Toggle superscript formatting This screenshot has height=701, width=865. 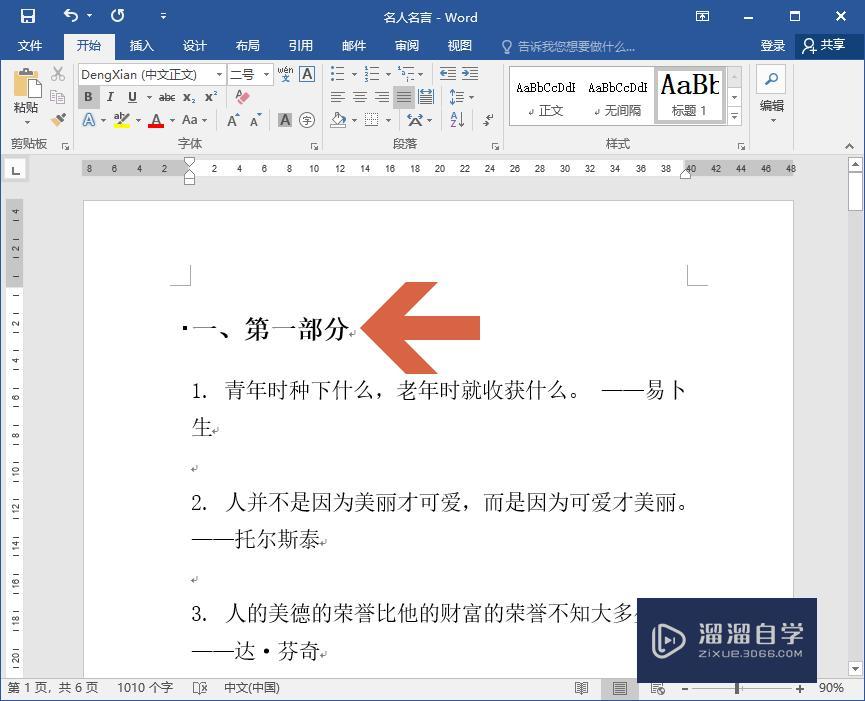pyautogui.click(x=211, y=97)
